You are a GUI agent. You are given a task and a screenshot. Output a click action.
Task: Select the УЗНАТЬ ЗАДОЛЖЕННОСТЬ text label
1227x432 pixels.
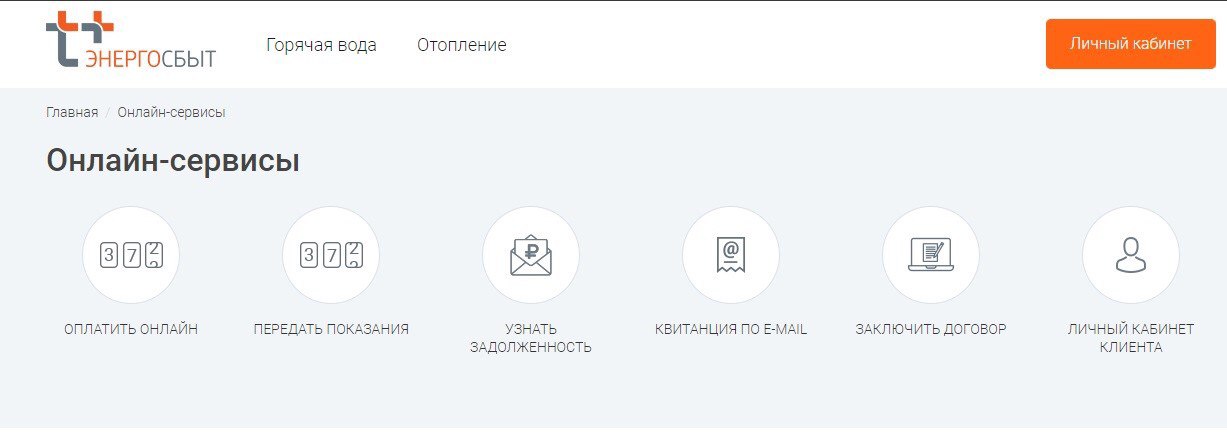pos(531,338)
